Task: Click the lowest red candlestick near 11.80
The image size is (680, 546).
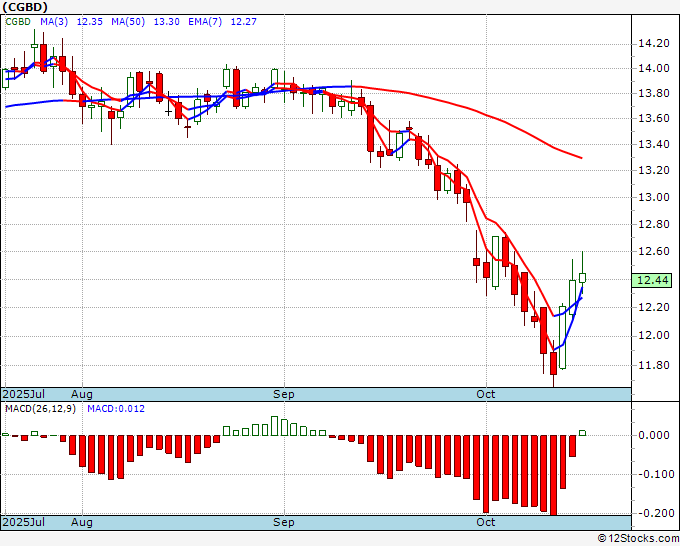Action: pyautogui.click(x=553, y=363)
